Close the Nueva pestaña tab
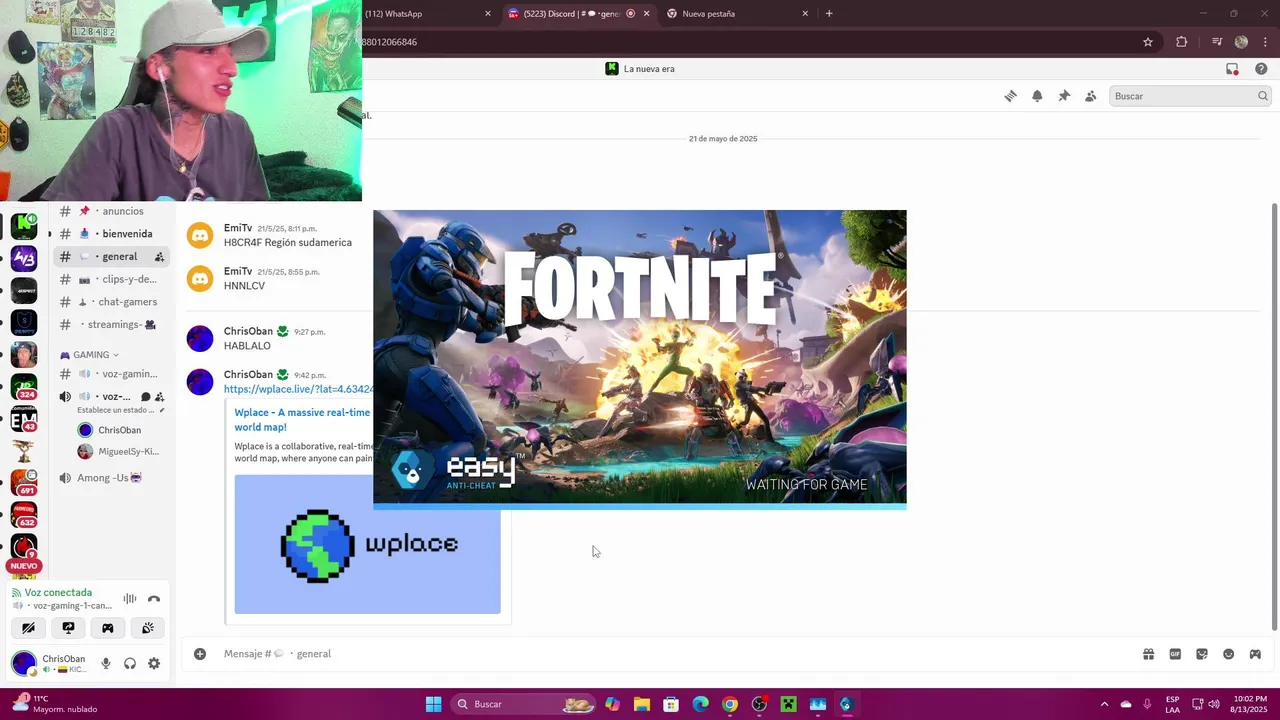This screenshot has height=720, width=1280. 805,14
